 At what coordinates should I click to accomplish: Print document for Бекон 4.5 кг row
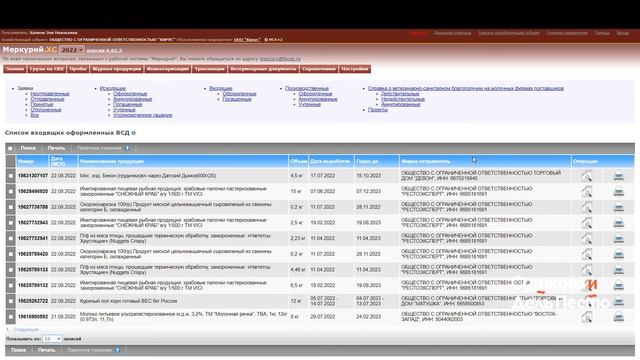[x=618, y=176]
